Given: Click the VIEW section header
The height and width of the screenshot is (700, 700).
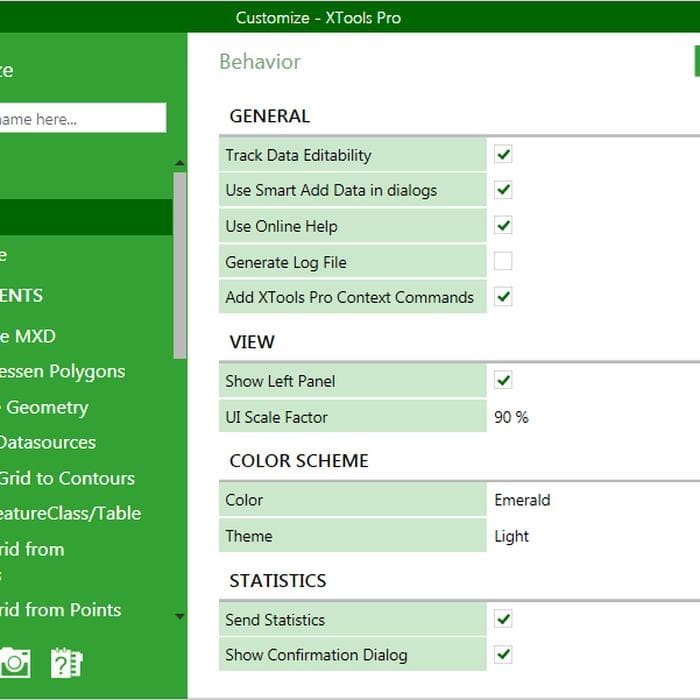Looking at the screenshot, I should tap(252, 342).
